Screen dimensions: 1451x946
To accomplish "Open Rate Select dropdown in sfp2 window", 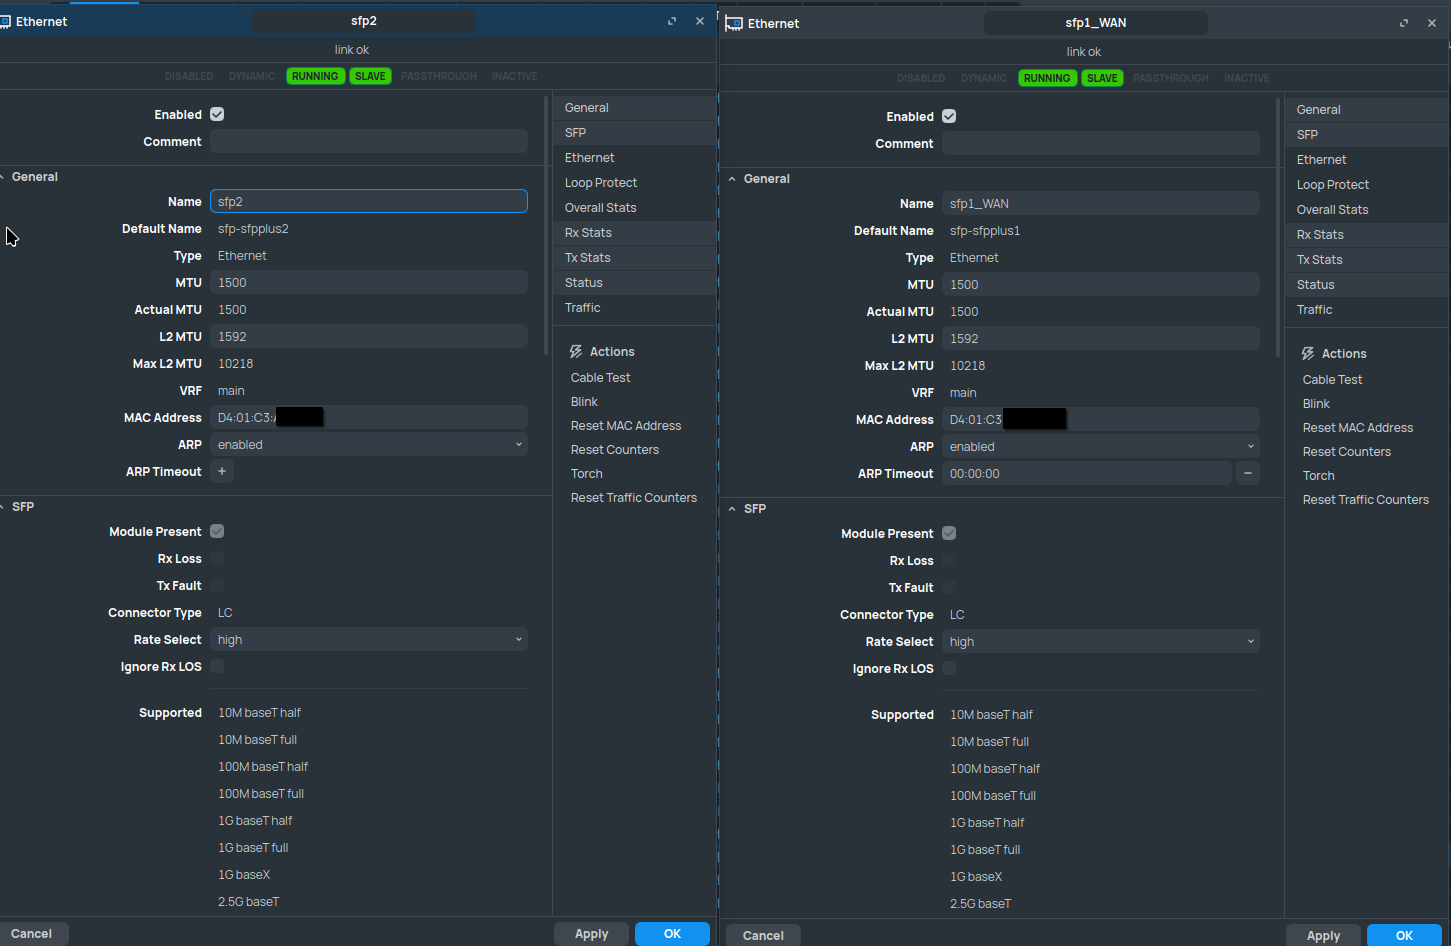I will 369,640.
